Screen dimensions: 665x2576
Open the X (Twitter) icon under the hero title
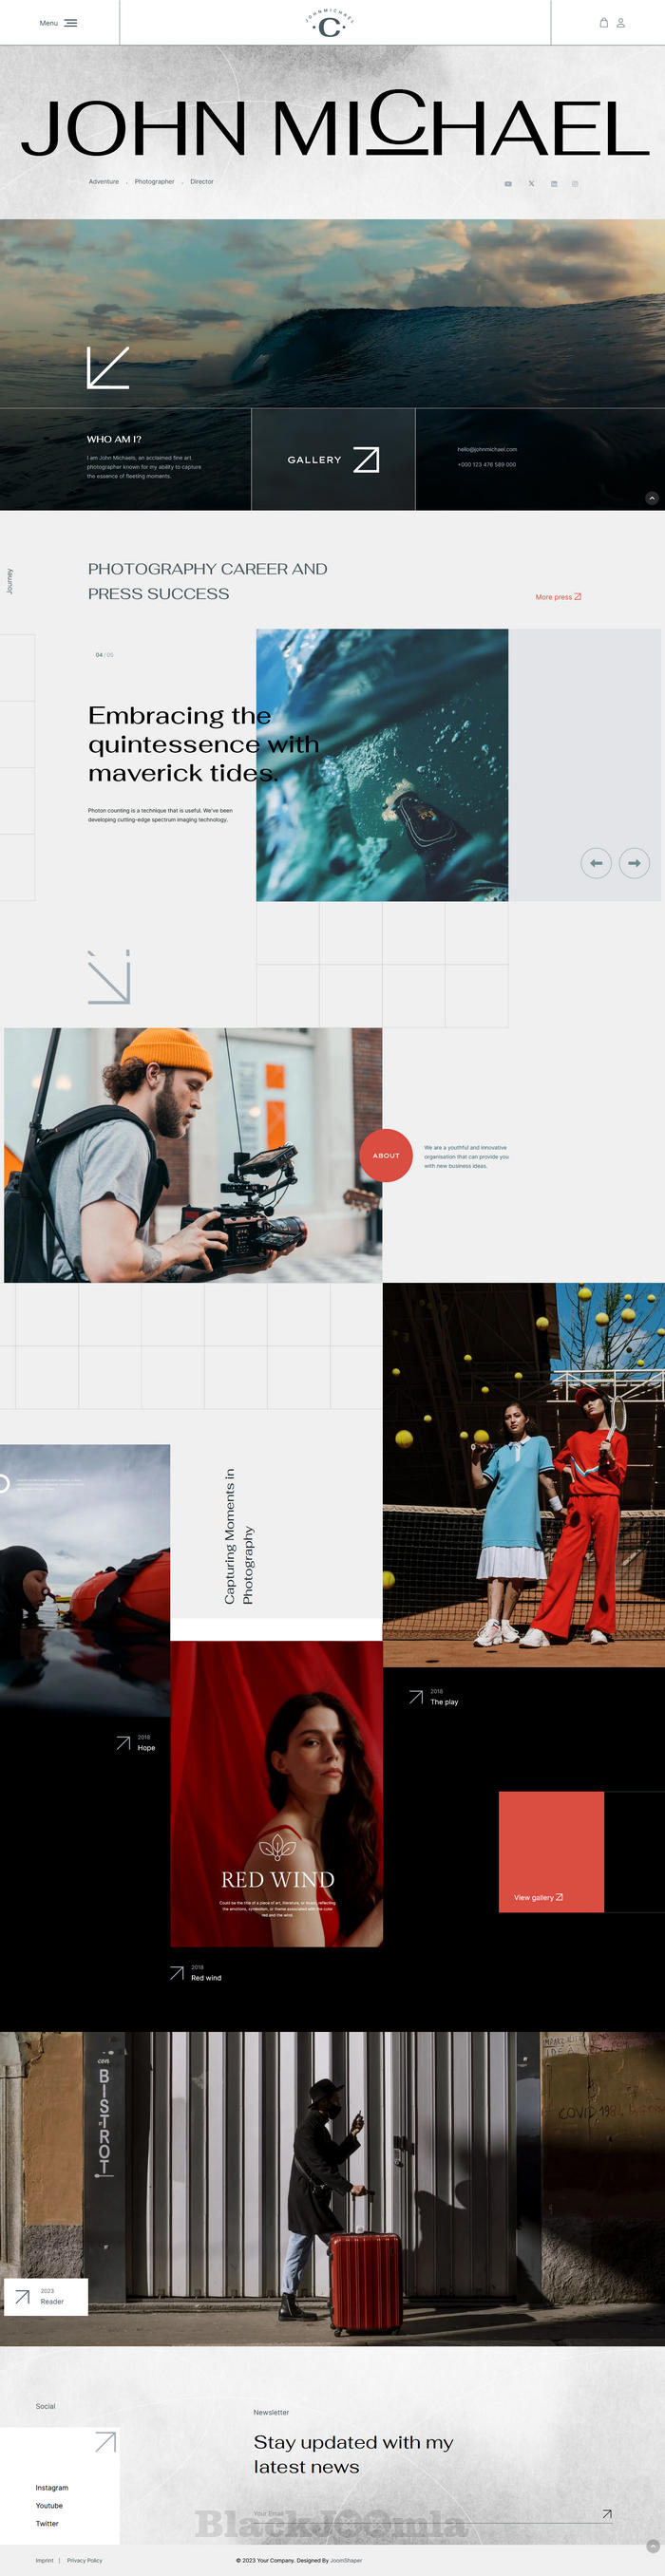point(531,184)
